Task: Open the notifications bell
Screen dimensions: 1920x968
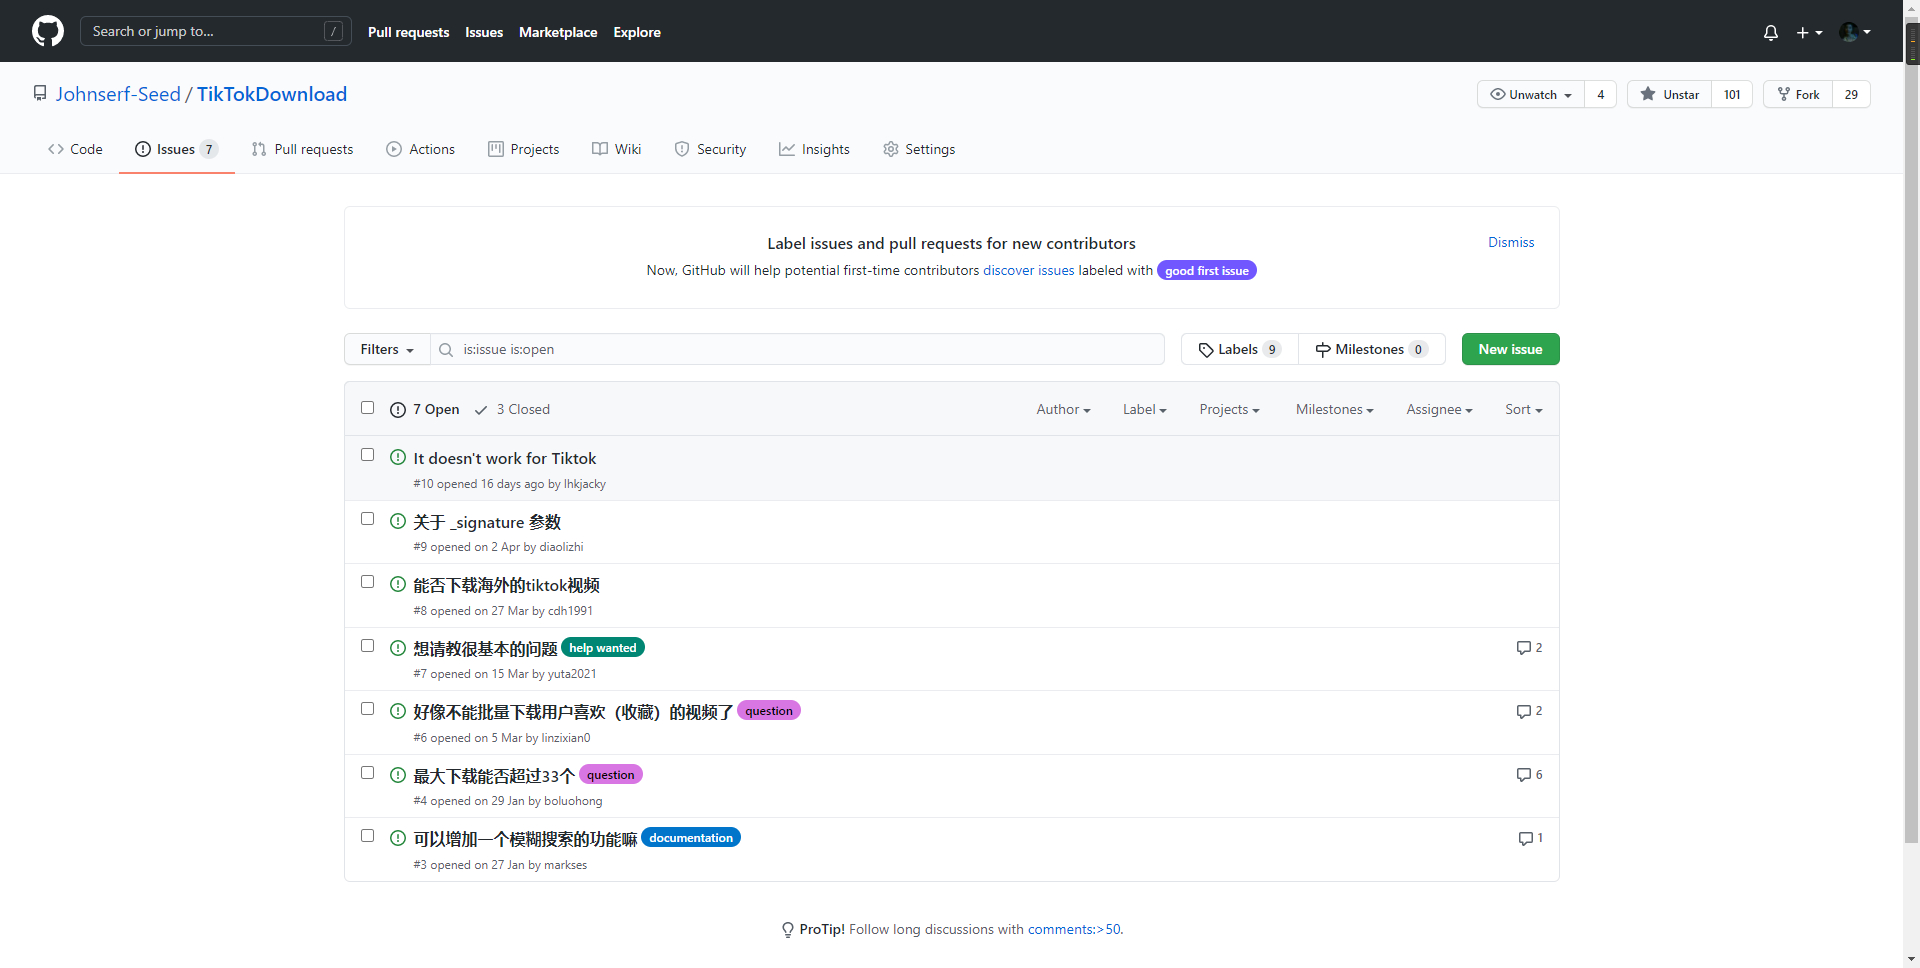Action: pyautogui.click(x=1770, y=32)
